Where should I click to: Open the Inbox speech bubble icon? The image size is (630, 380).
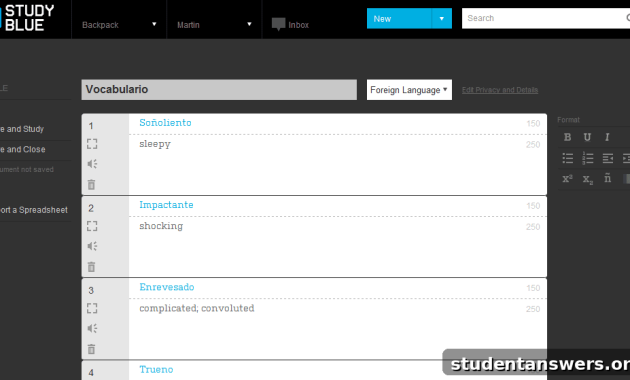pos(278,24)
